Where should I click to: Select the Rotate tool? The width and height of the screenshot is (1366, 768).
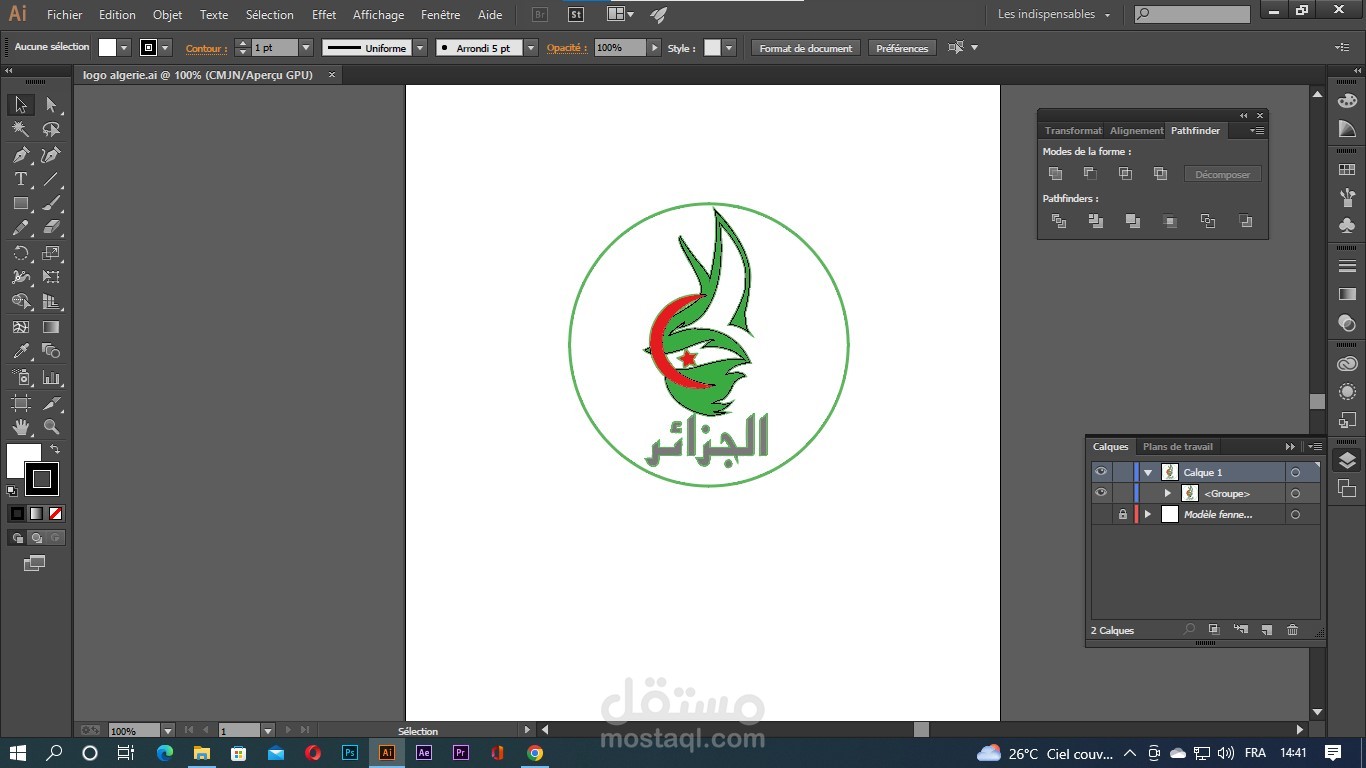20,253
